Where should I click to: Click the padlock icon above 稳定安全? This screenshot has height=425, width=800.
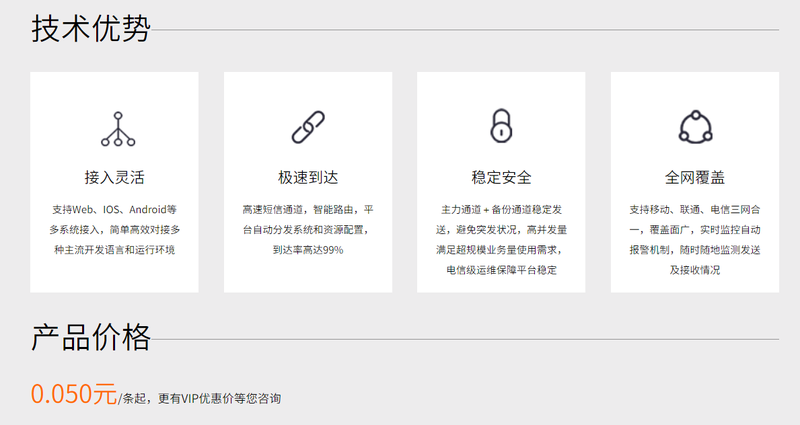[x=501, y=126]
